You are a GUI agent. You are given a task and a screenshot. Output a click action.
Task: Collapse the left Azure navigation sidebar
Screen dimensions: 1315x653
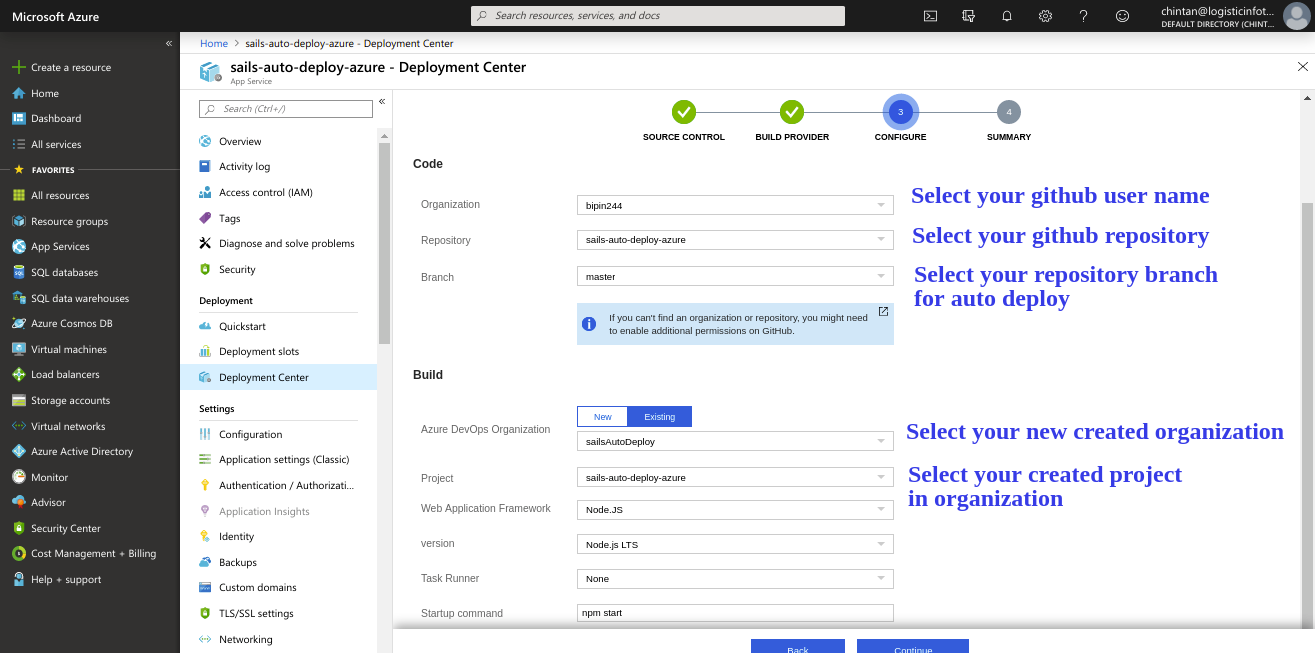pyautogui.click(x=169, y=43)
